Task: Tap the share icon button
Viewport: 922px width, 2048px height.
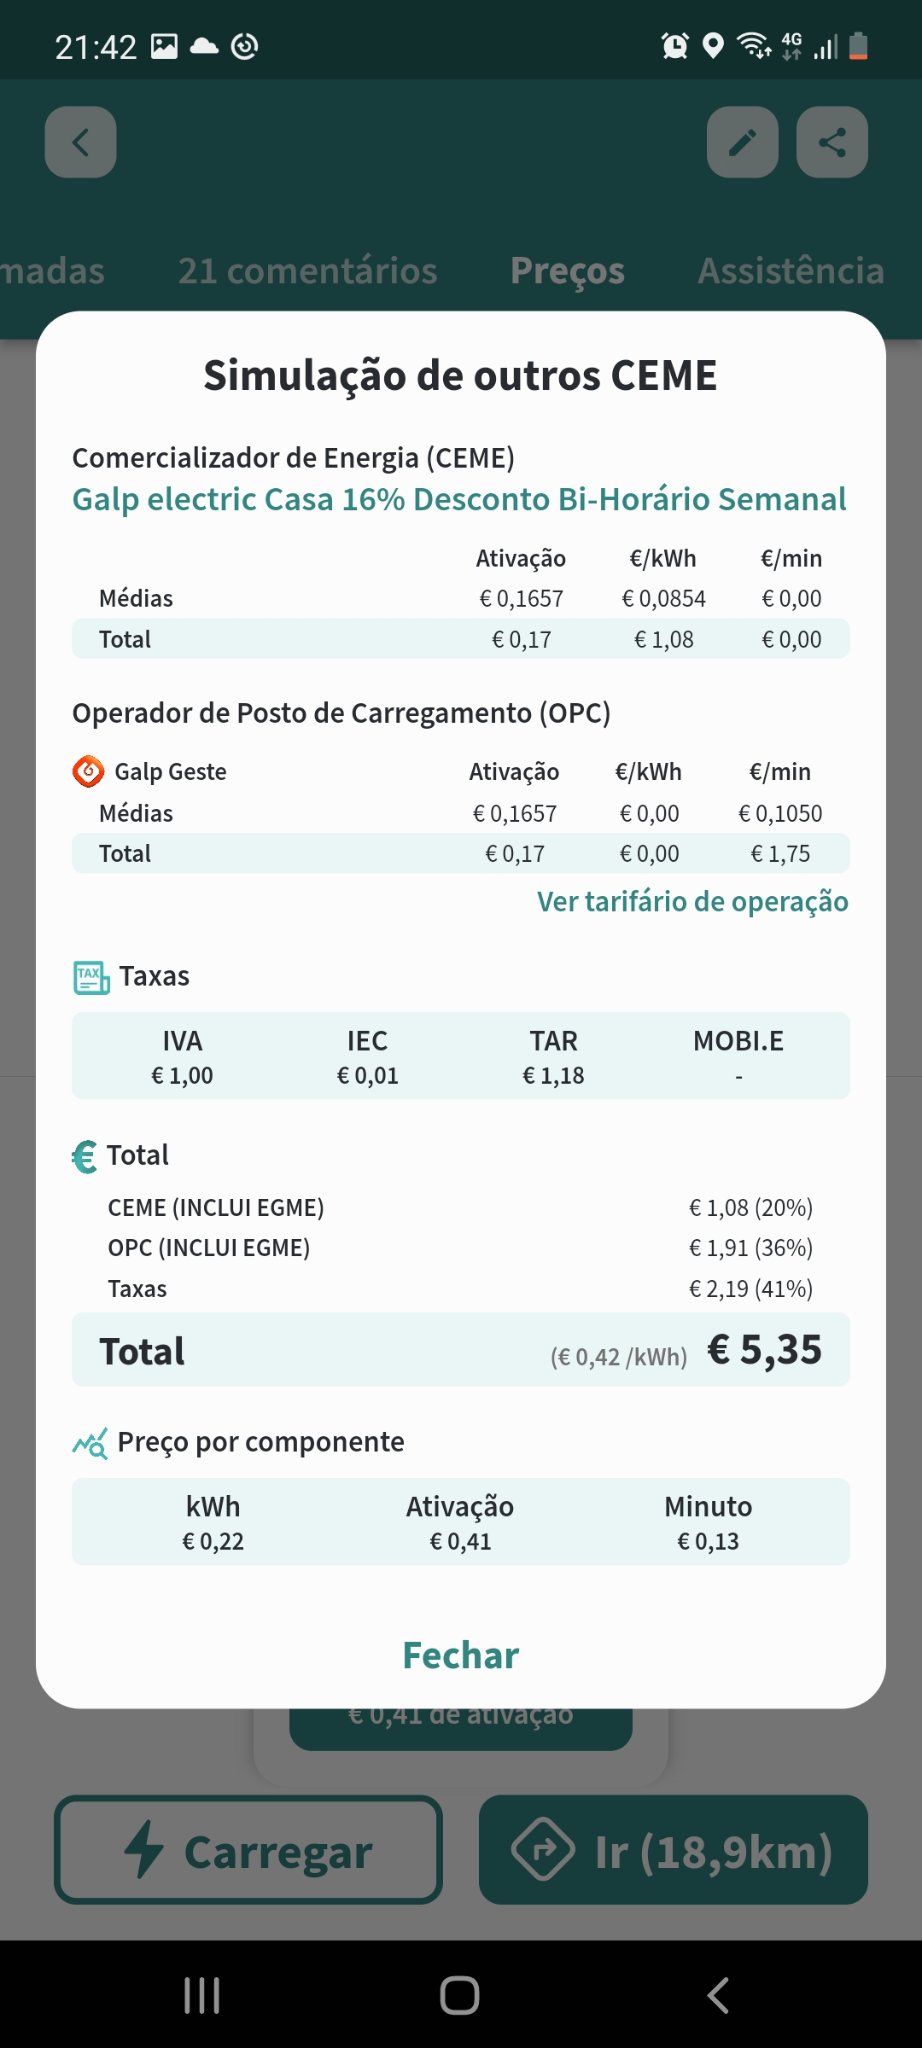Action: 832,142
